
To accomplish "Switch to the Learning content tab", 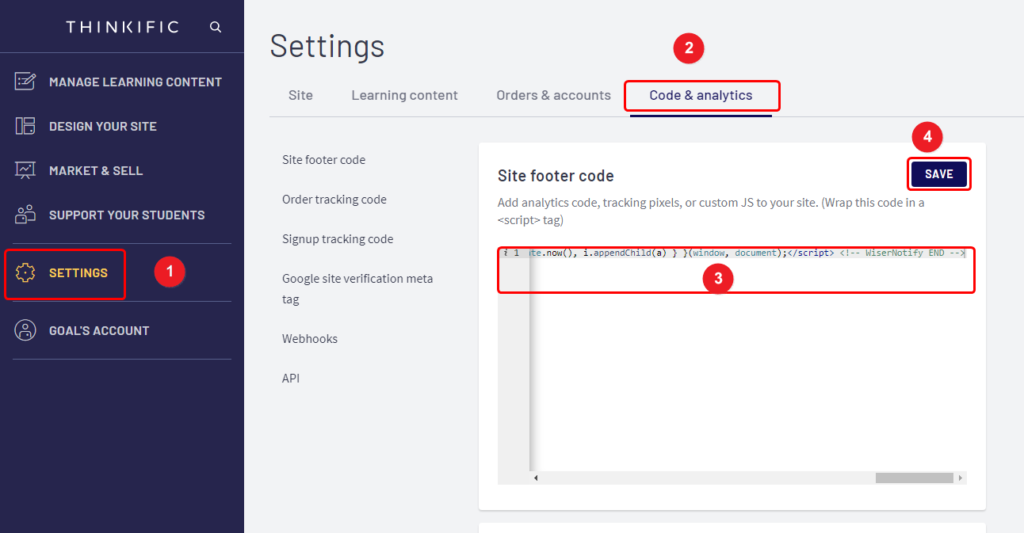I will point(404,95).
